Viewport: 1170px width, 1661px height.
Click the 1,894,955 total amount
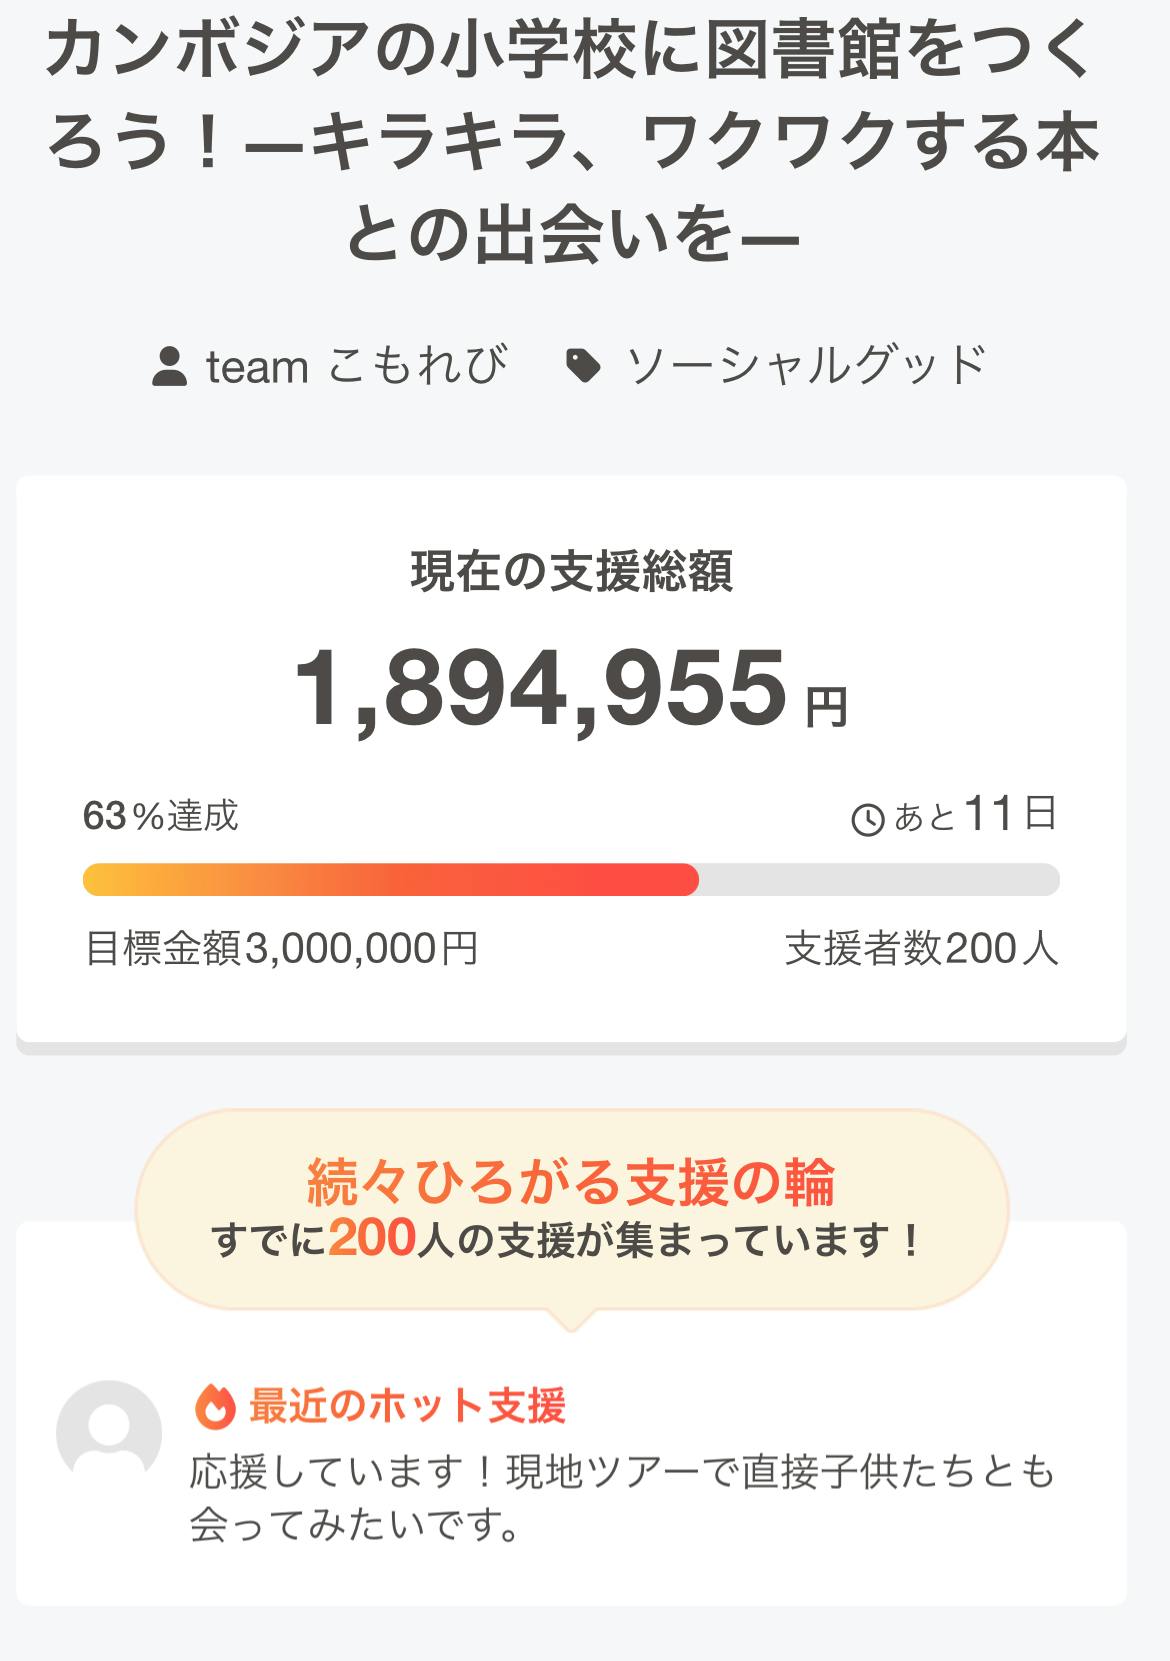point(541,689)
